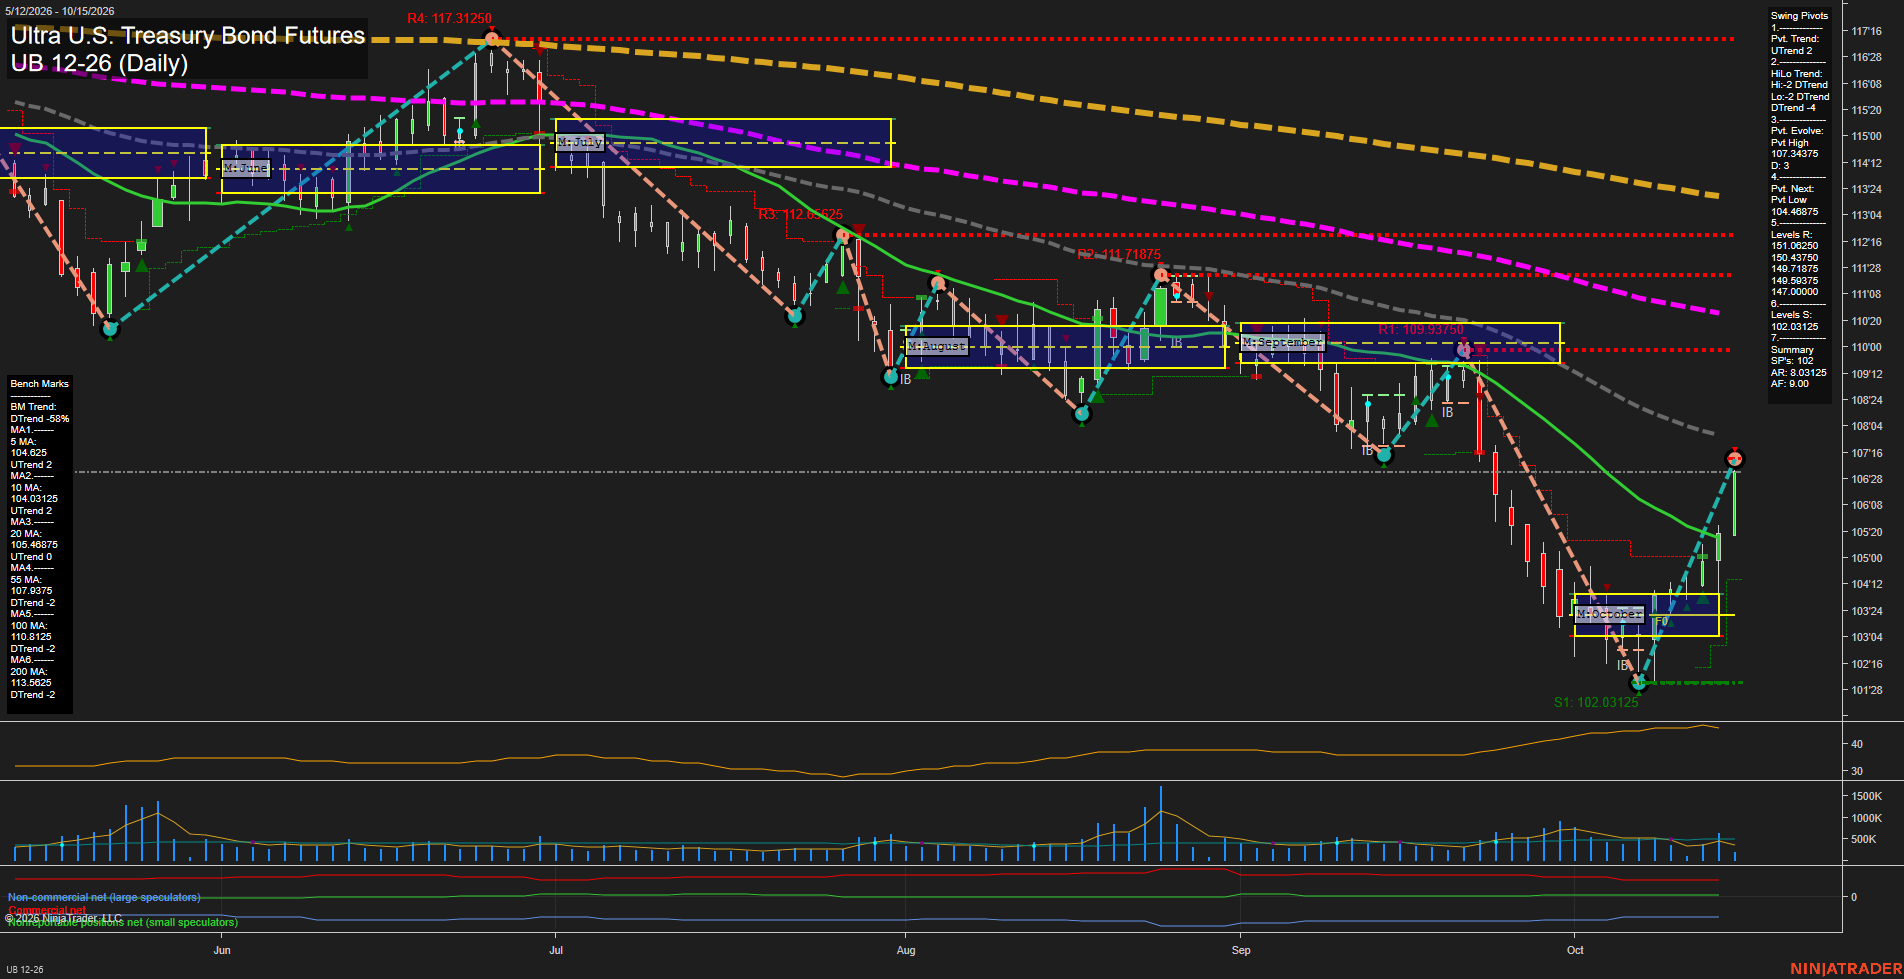Click the 117'16 price axis label
Image resolution: width=1904 pixels, height=979 pixels.
click(1866, 31)
